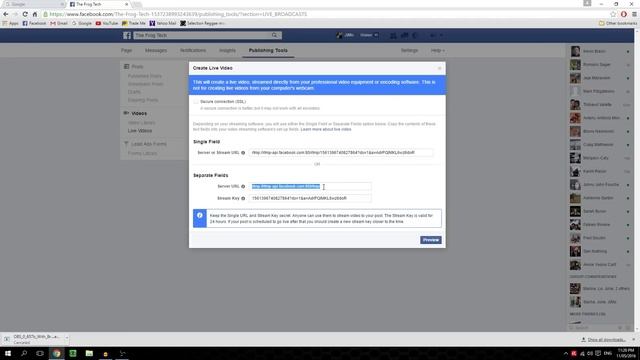The height and width of the screenshot is (360, 640).
Task: Click the search magnifier in Facebook search bar
Action: point(275,36)
